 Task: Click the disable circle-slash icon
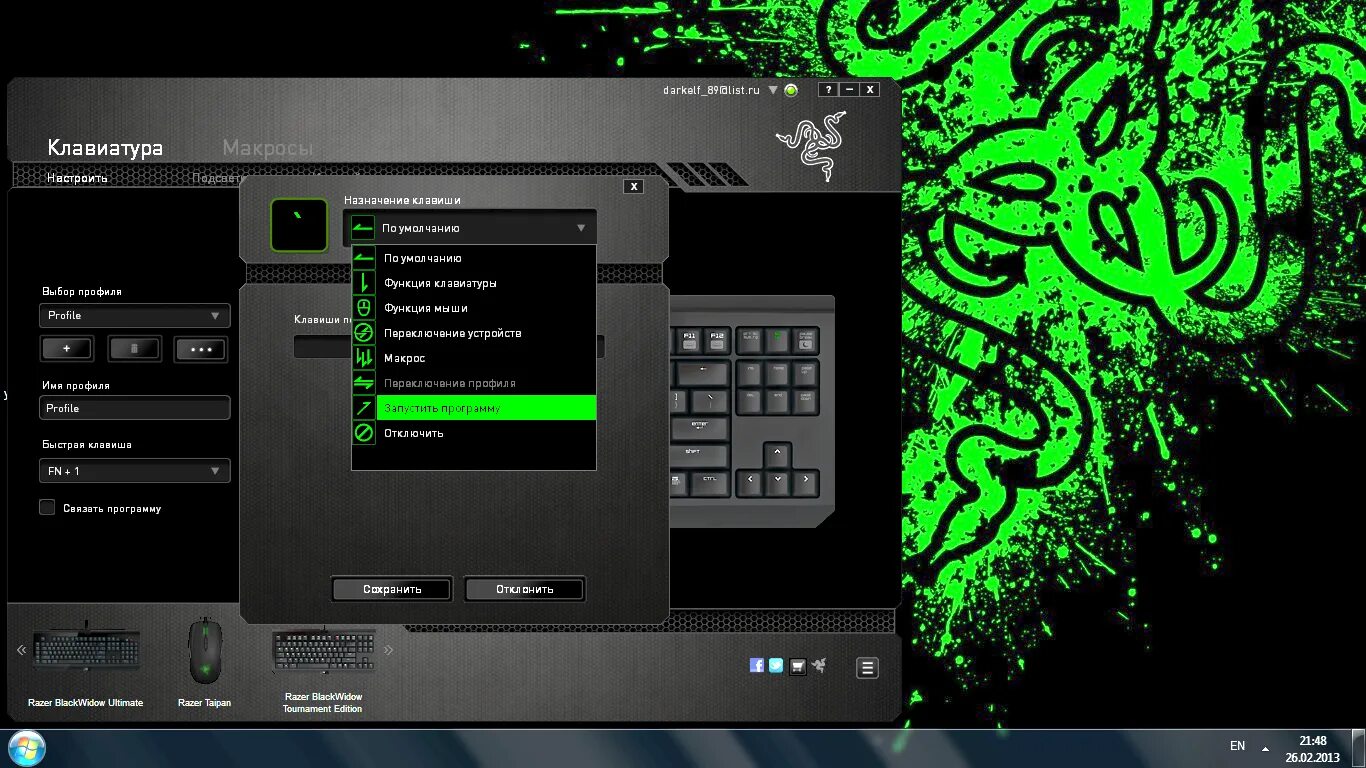364,433
